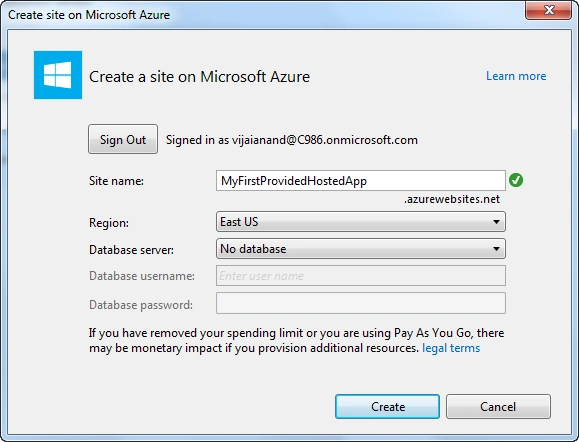Click the arrow on the Database server dropdown

[x=496, y=249]
